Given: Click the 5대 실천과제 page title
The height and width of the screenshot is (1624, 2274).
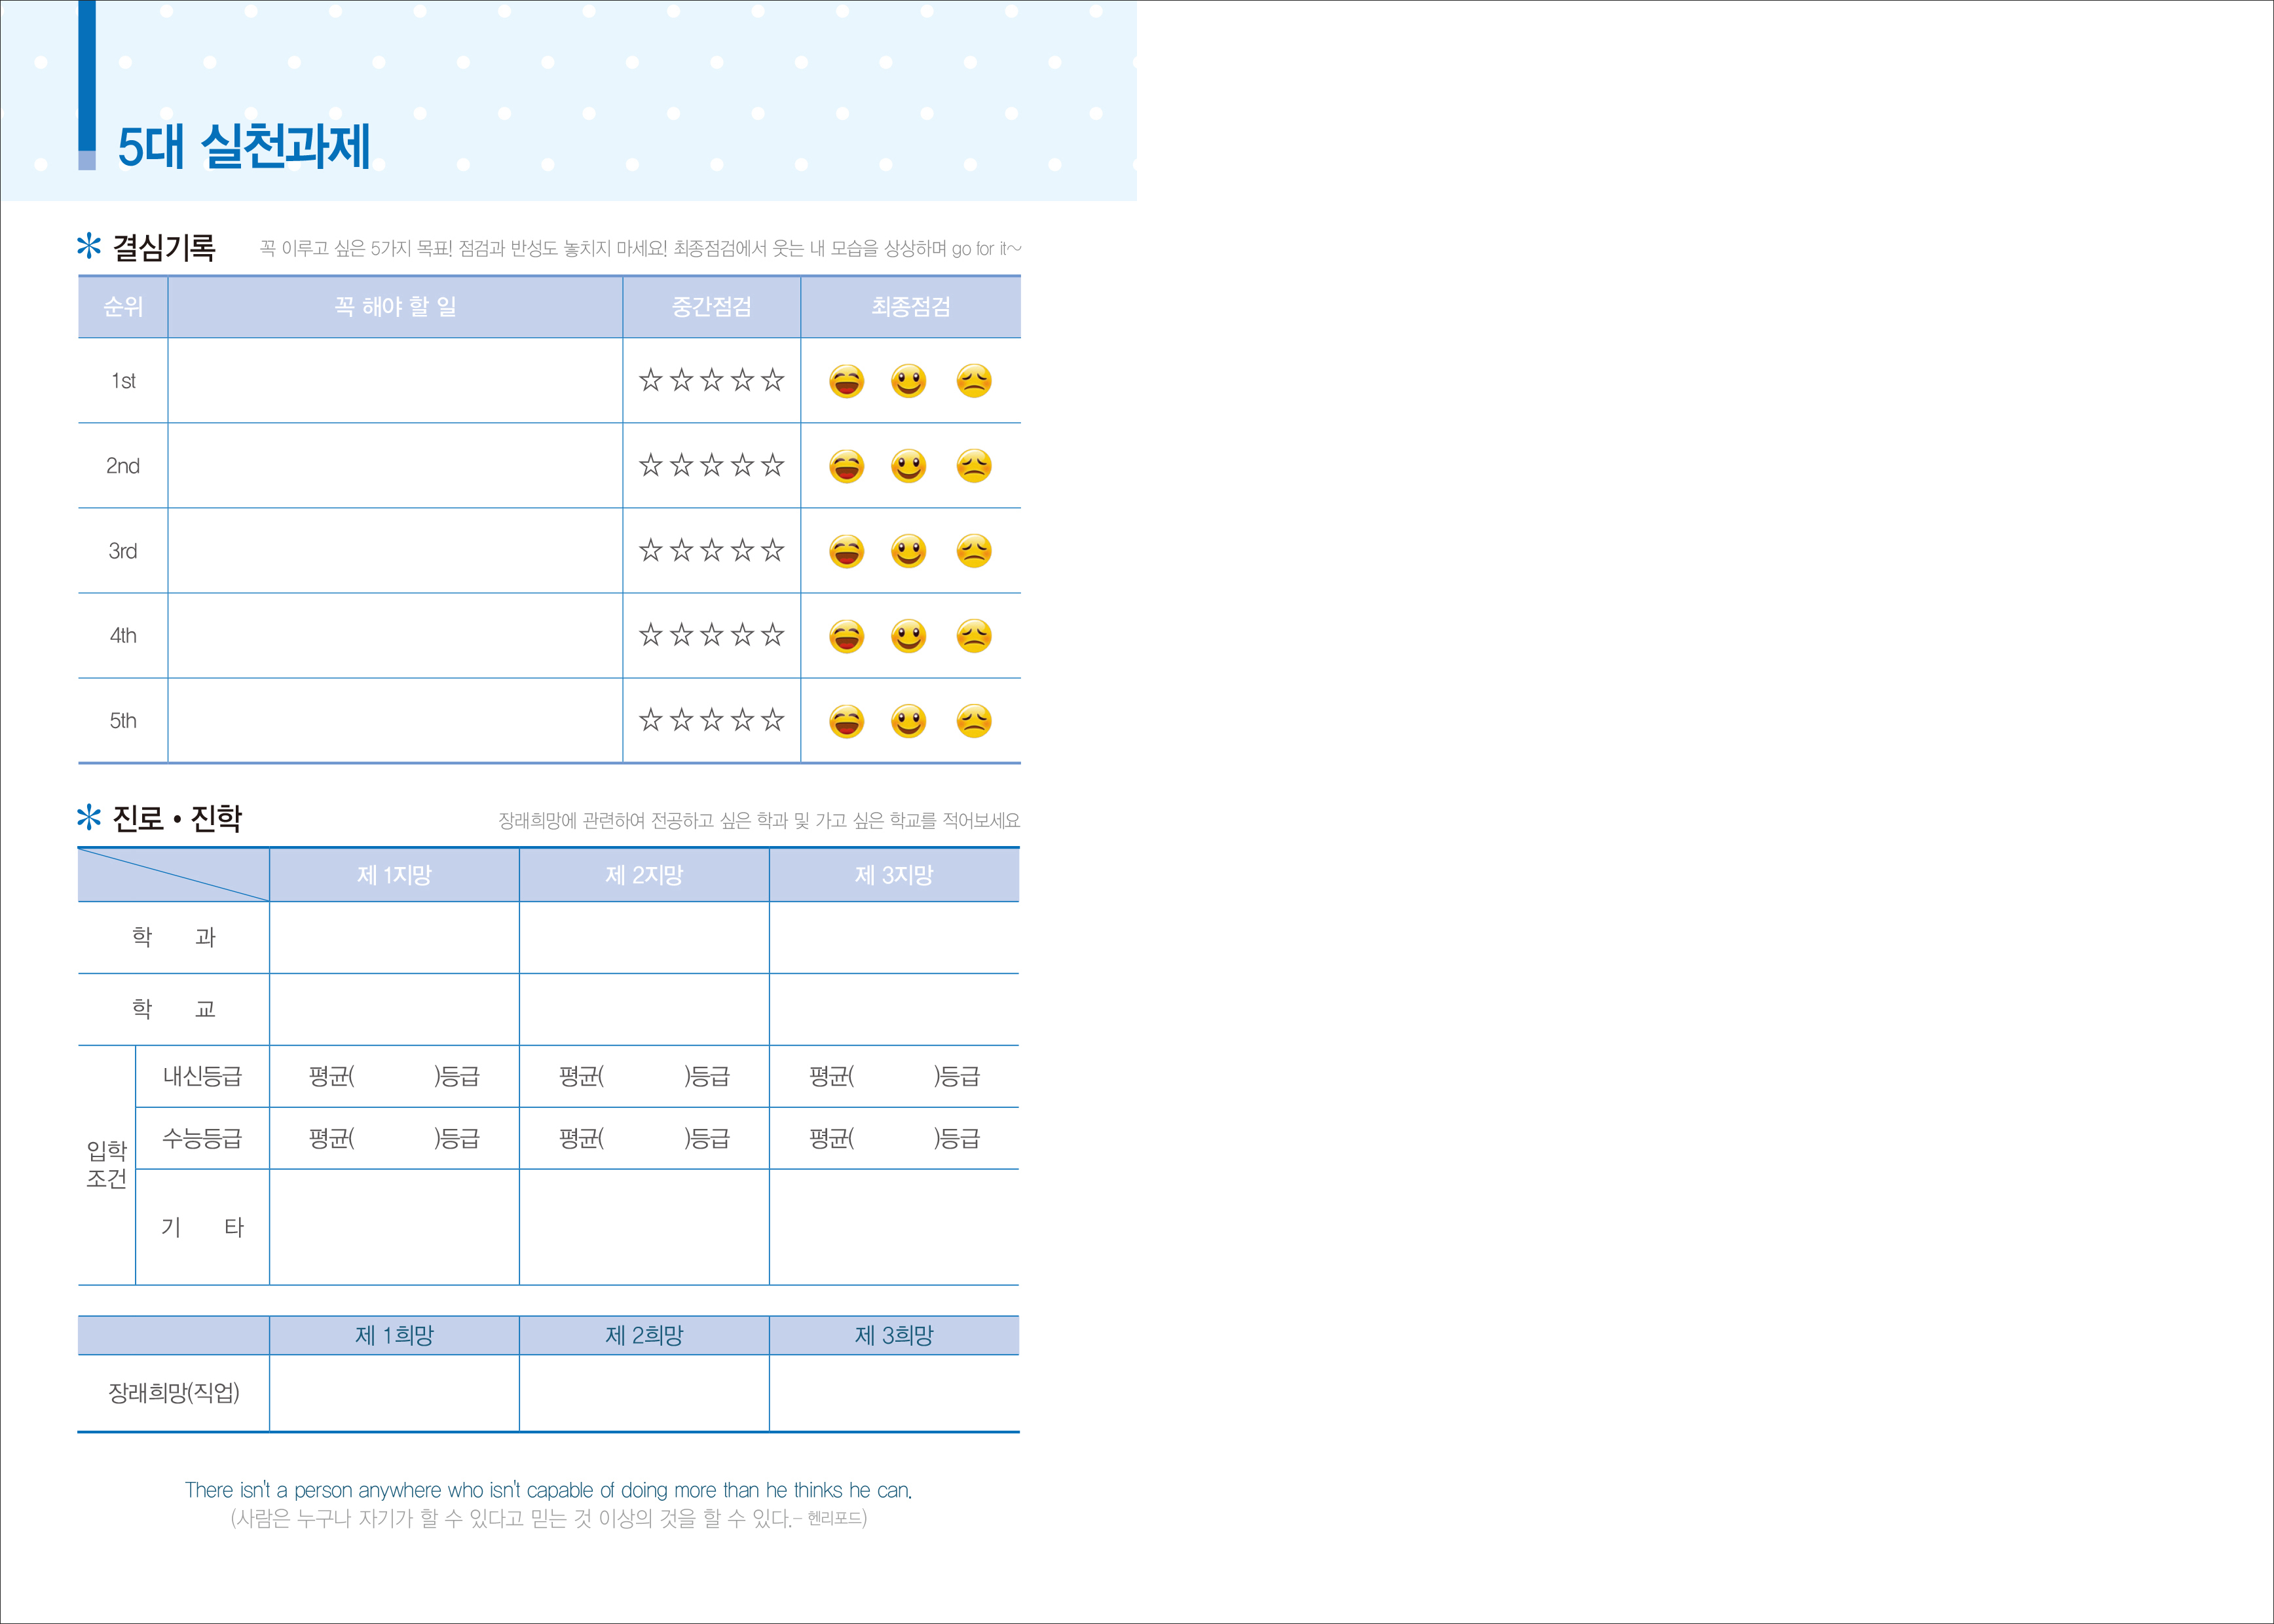Looking at the screenshot, I should pyautogui.click(x=244, y=146).
